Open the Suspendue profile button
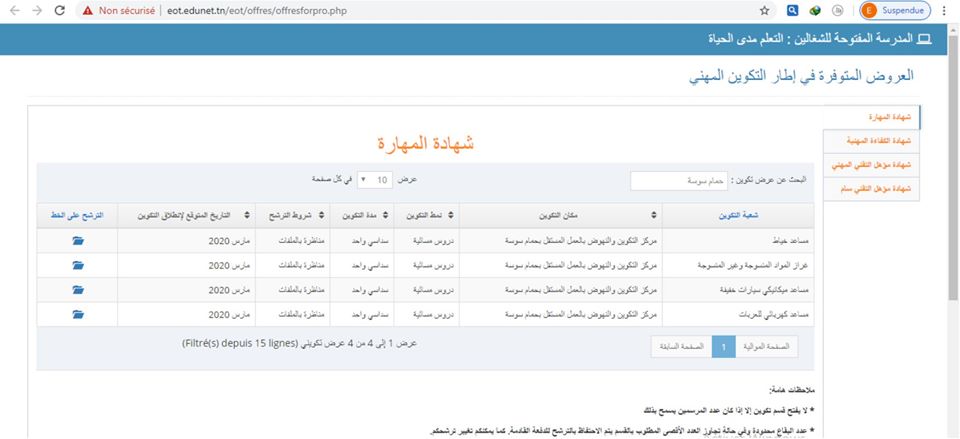The width and height of the screenshot is (960, 439). [x=895, y=10]
